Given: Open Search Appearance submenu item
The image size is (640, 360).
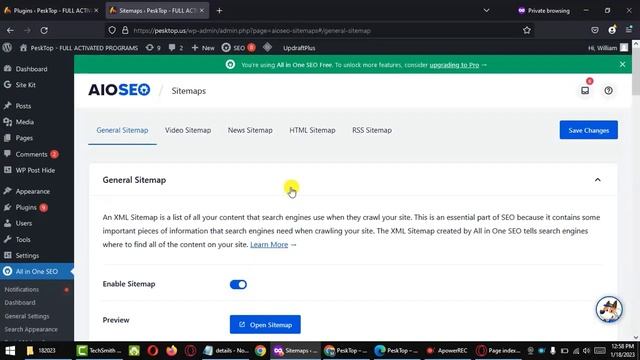Looking at the screenshot, I should (31, 329).
